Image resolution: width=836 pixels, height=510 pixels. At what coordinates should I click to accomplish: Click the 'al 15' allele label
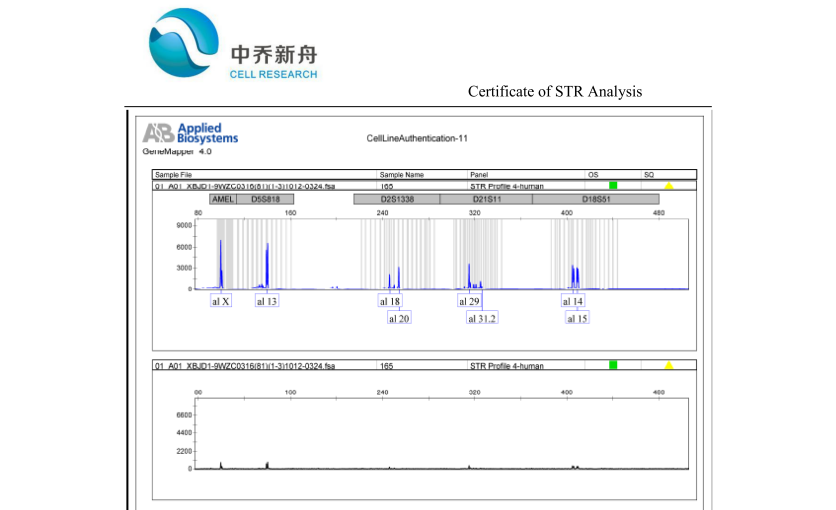(x=577, y=318)
